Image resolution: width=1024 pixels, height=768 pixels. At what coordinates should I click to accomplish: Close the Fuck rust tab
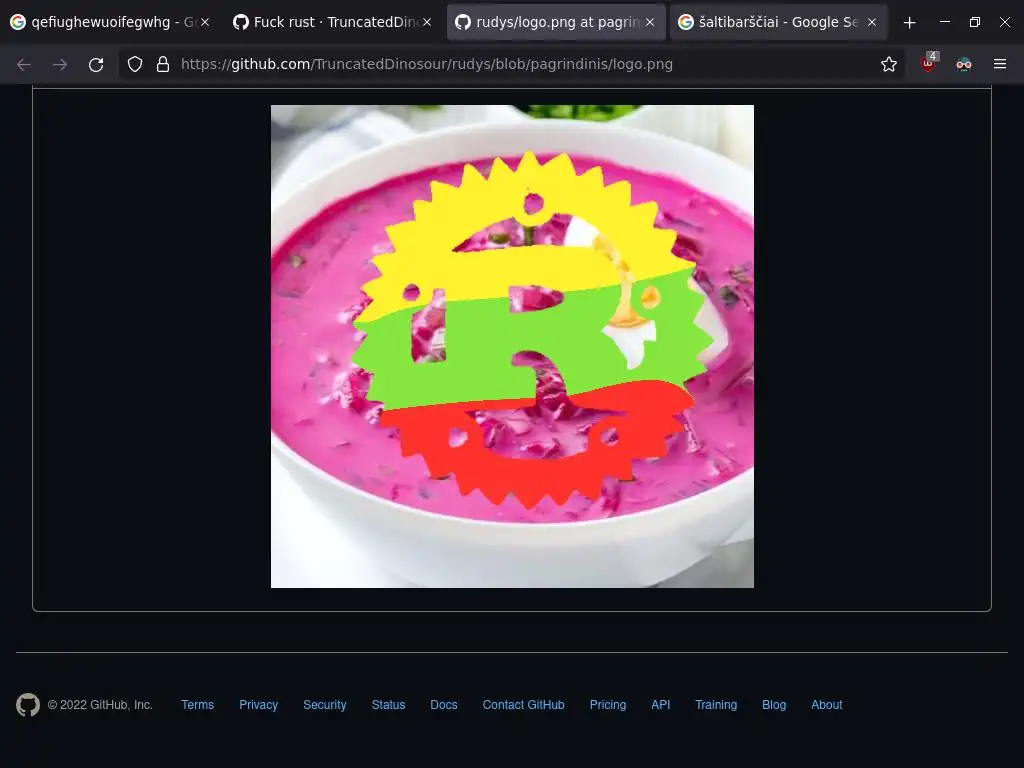(427, 22)
